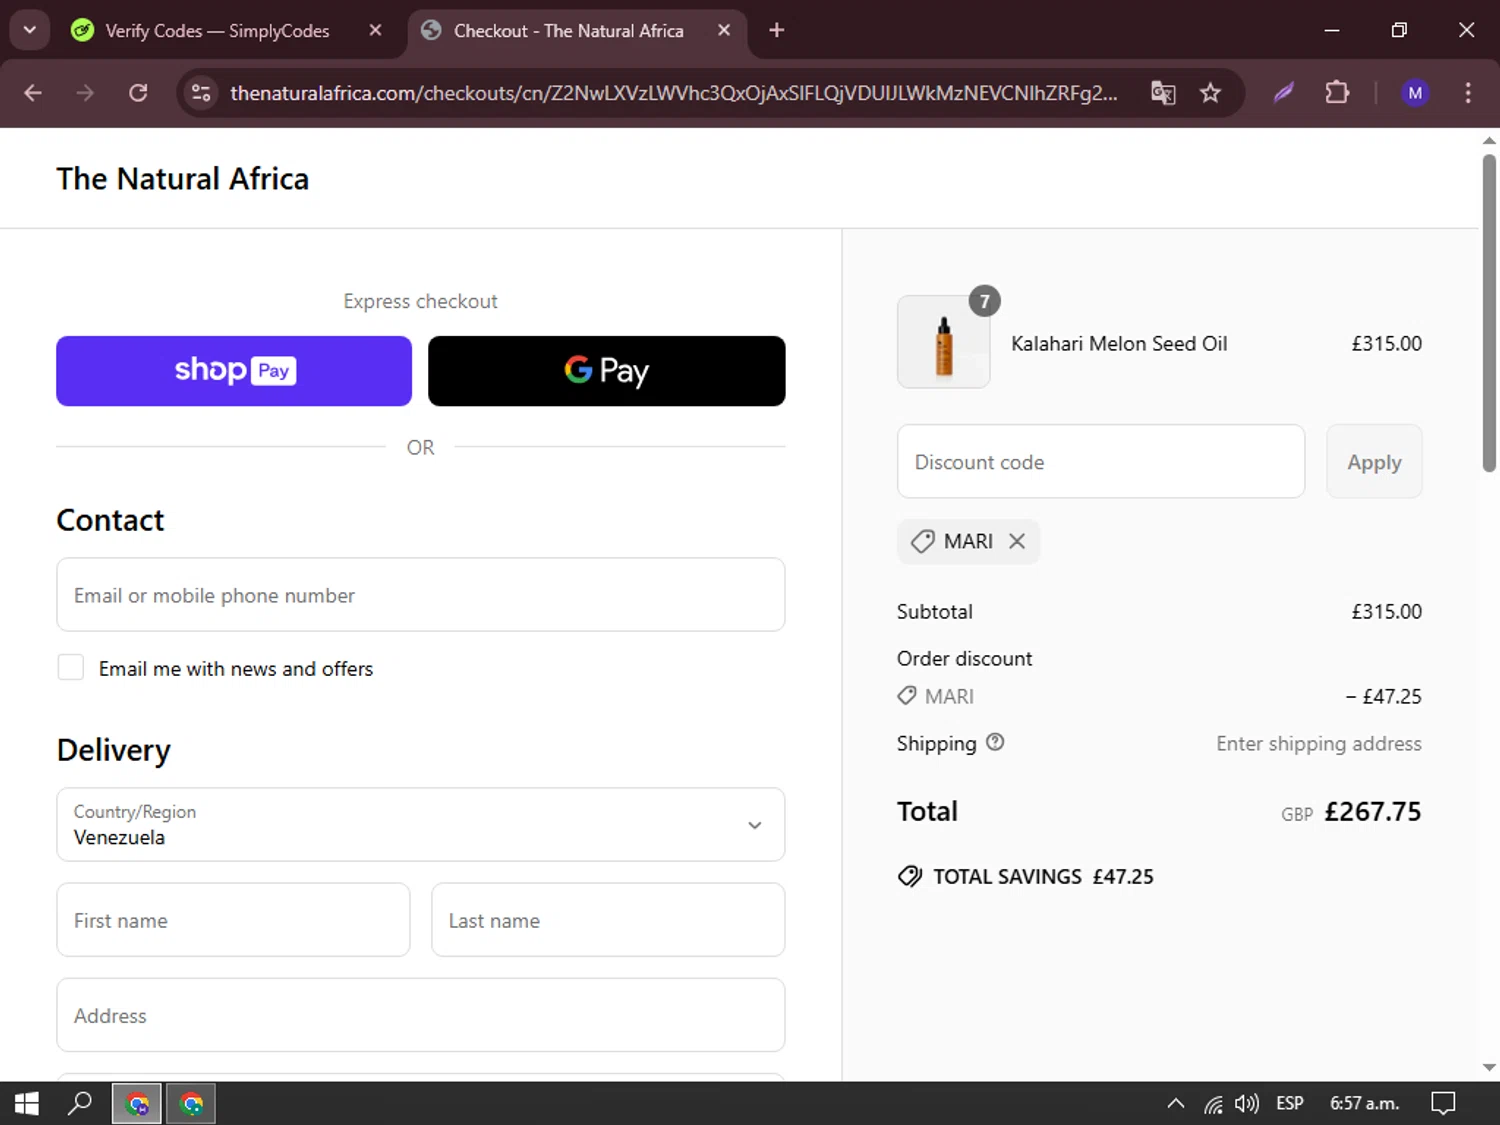Close the Verify Codes tab
Screen dimensions: 1500x1125
(375, 30)
